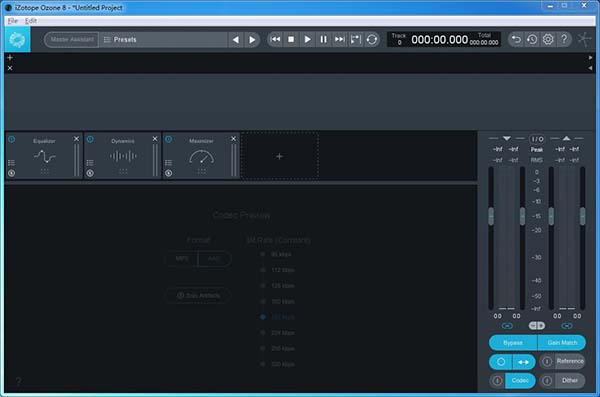This screenshot has height=397, width=600.
Task: Toggle the Reference power button
Action: point(547,361)
